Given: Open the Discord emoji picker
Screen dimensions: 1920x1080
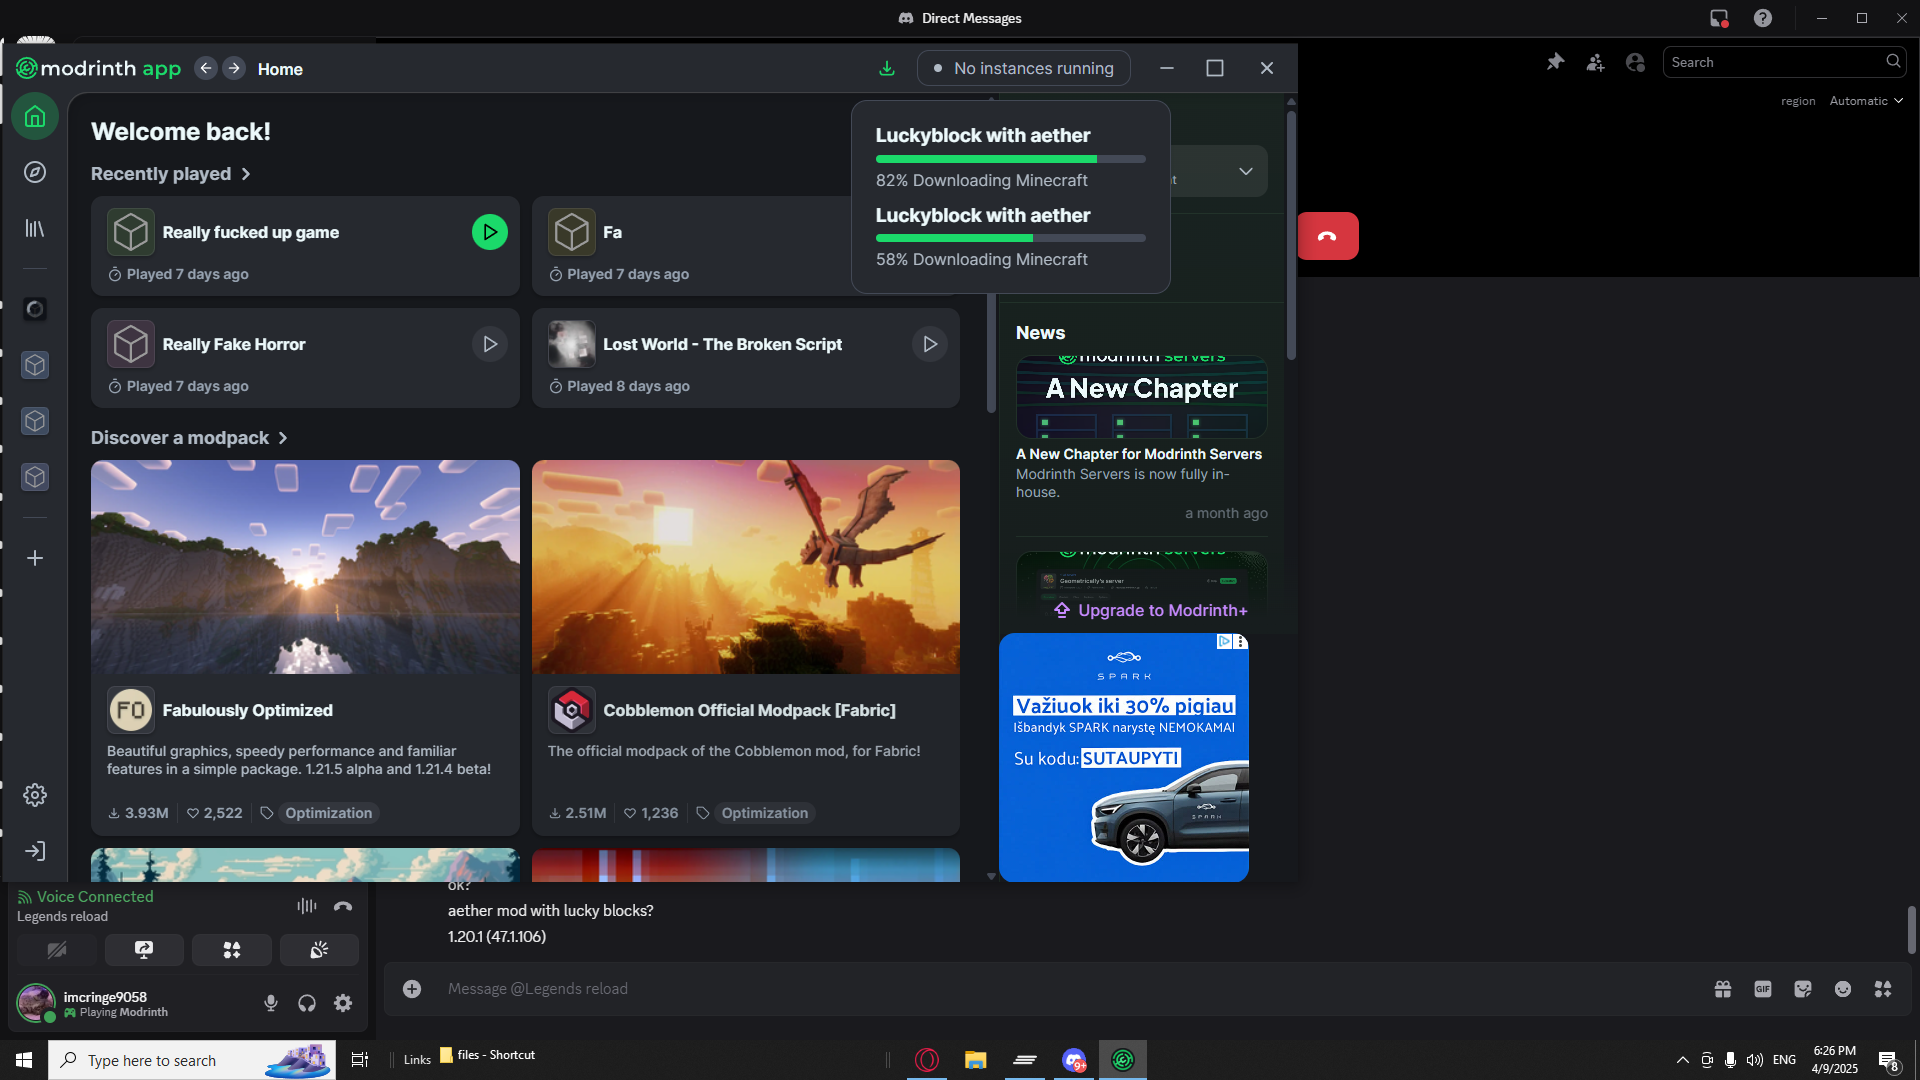Looking at the screenshot, I should (1843, 989).
